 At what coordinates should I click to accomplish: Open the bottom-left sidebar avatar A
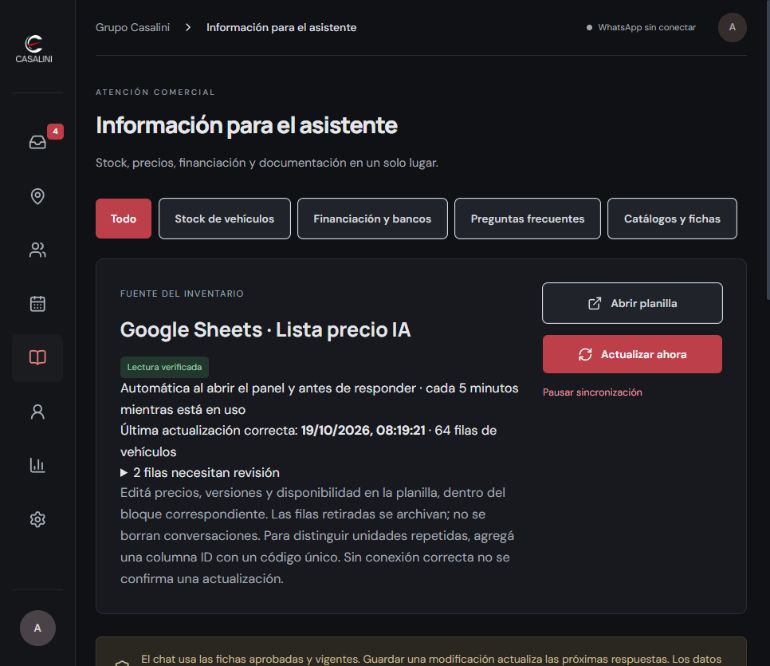point(38,628)
